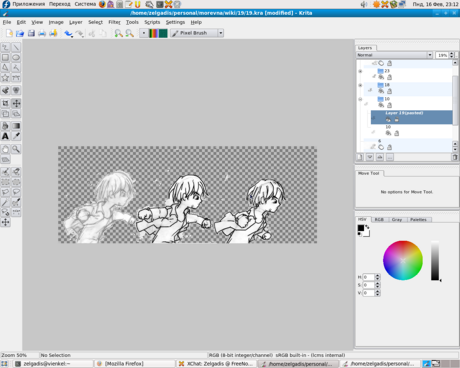Click the Save document icon

point(31,33)
